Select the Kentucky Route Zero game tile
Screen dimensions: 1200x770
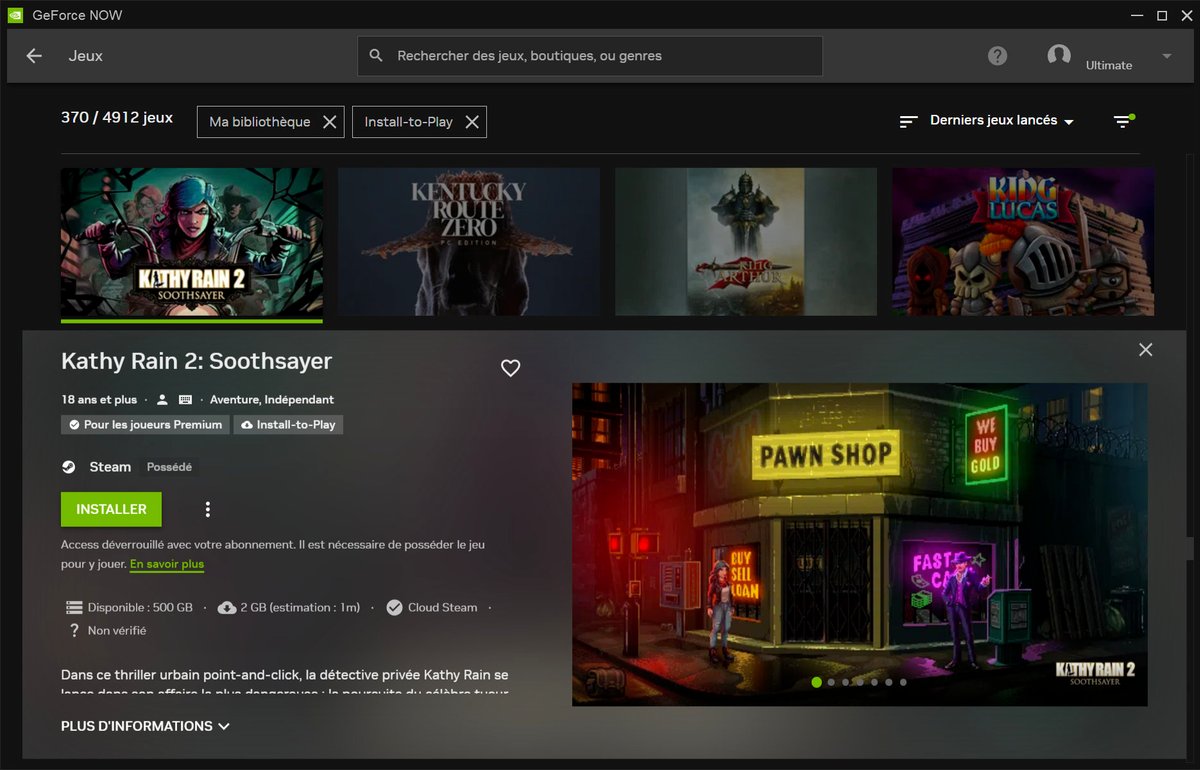click(468, 241)
